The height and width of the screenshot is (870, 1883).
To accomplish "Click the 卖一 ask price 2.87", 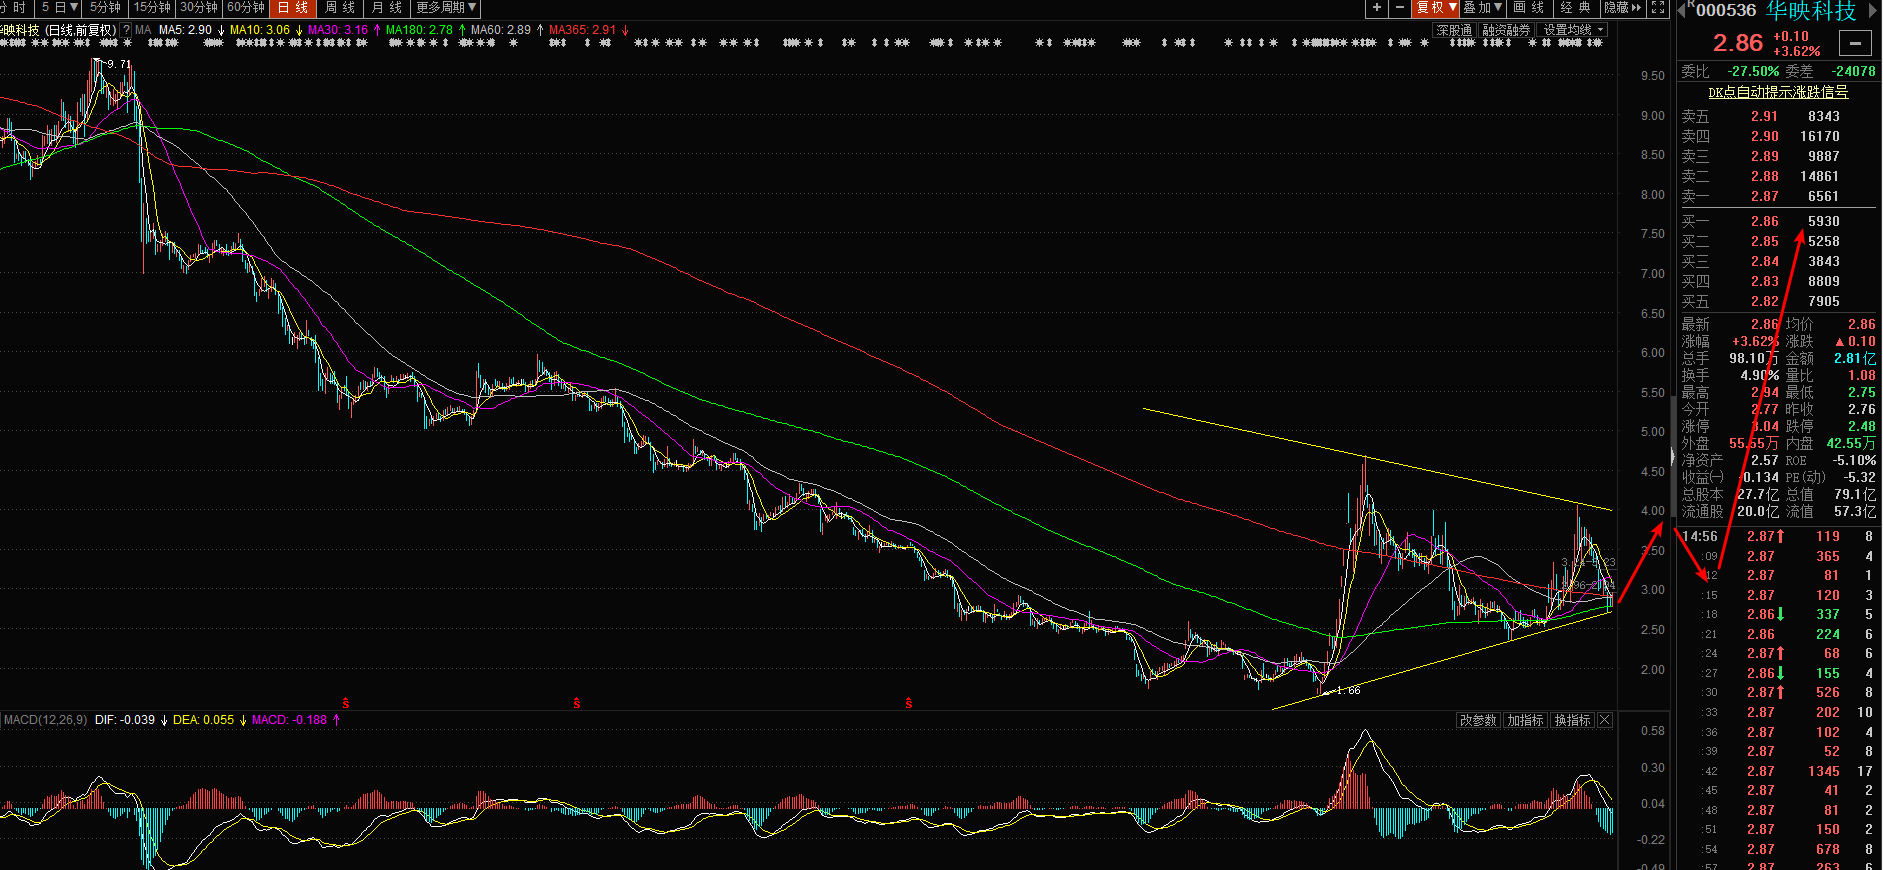I will 1764,196.
